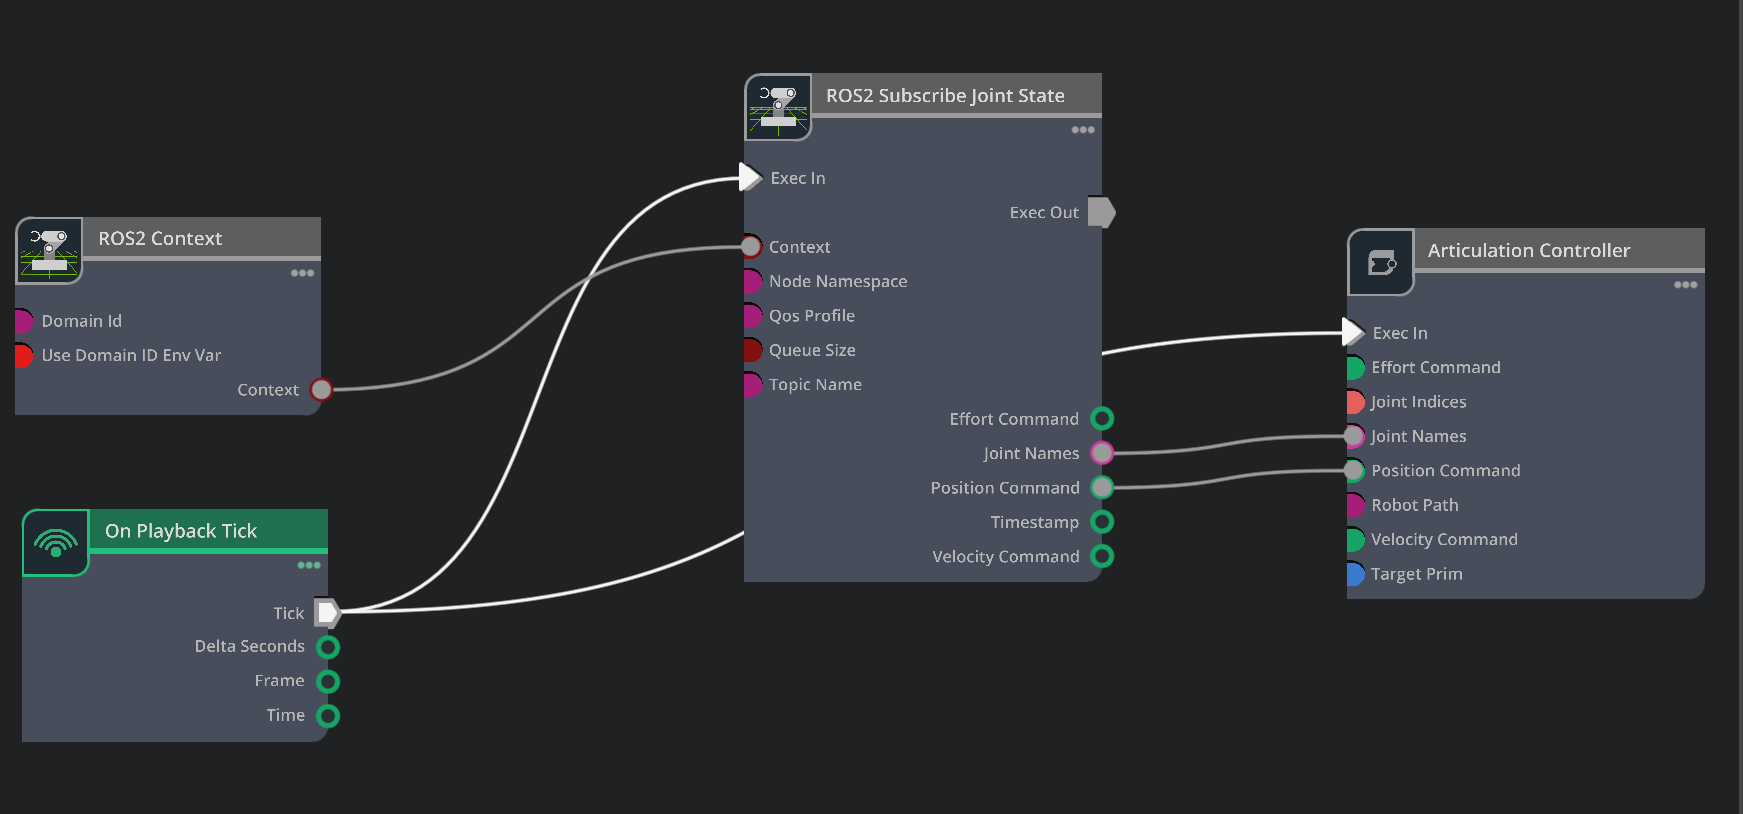Click the Topic Name label

pyautogui.click(x=815, y=385)
